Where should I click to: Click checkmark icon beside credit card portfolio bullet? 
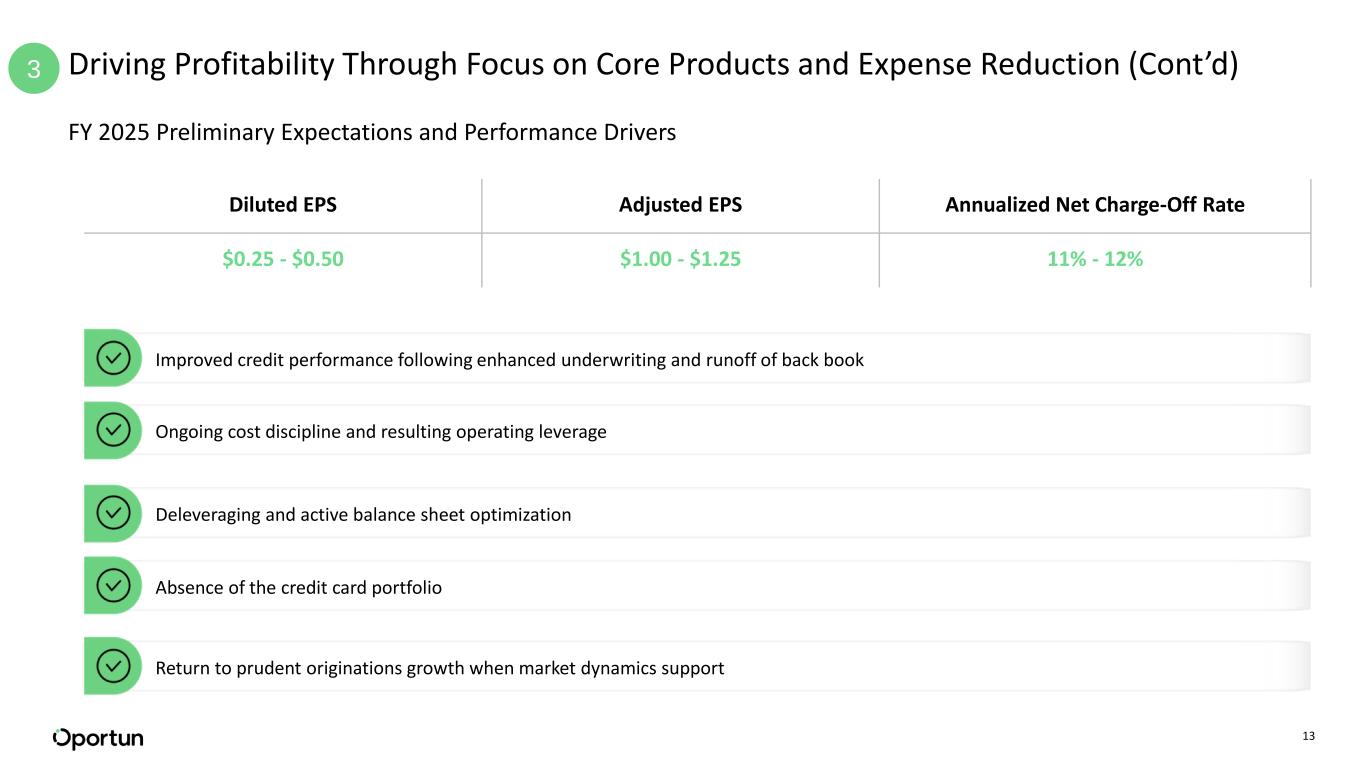click(x=114, y=586)
